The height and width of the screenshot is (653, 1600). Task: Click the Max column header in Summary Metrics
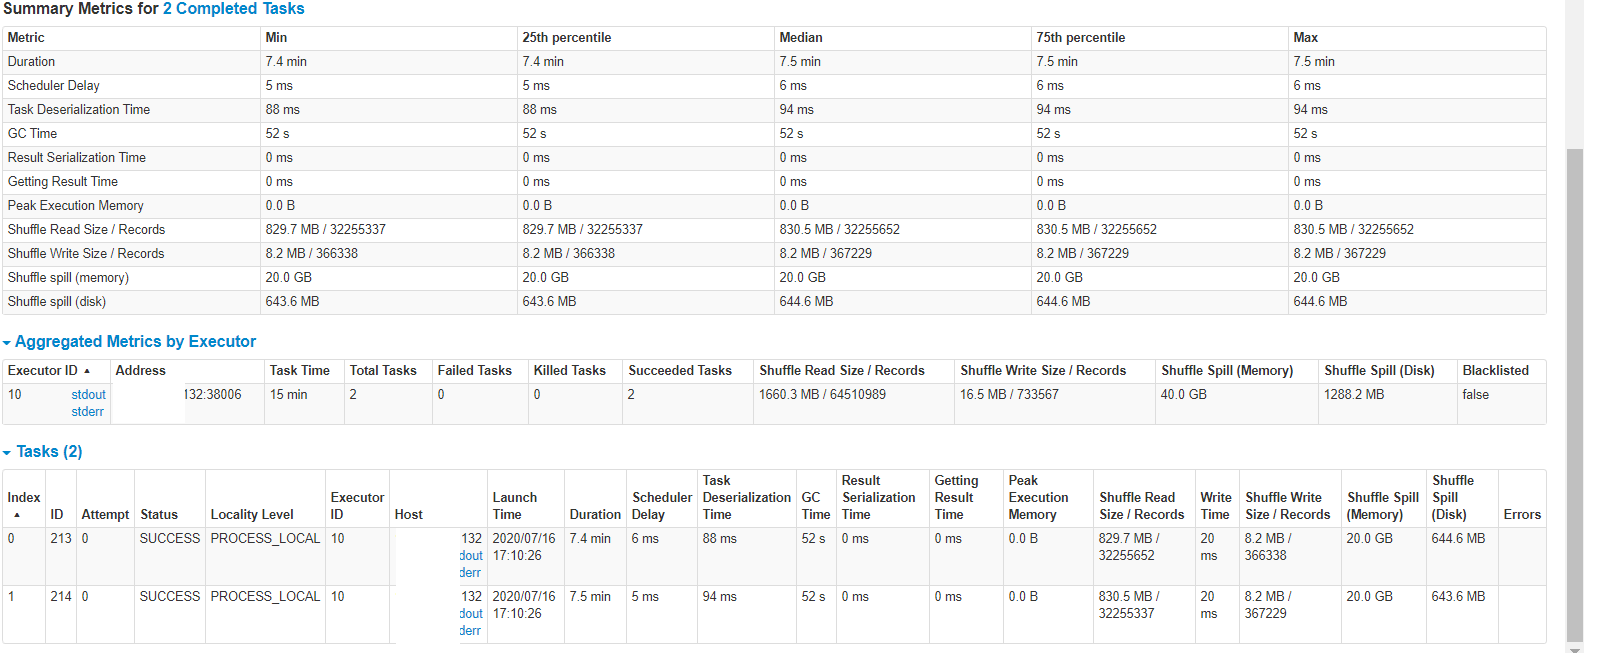tap(1305, 38)
